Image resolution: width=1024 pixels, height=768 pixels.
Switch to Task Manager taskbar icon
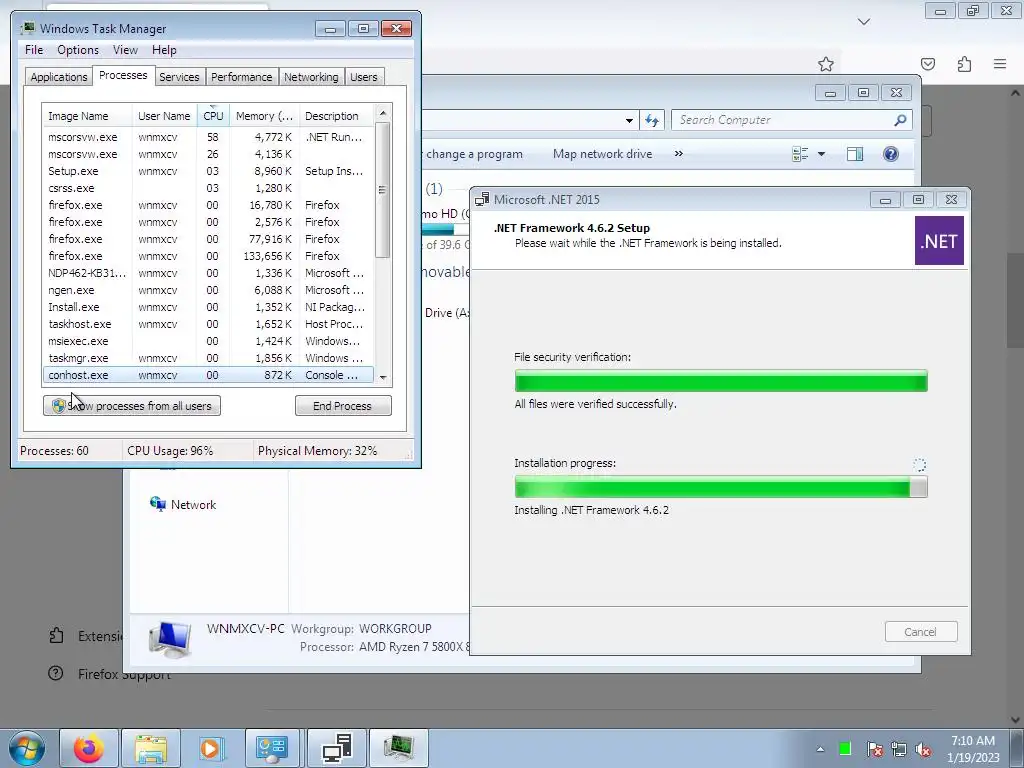pos(399,748)
